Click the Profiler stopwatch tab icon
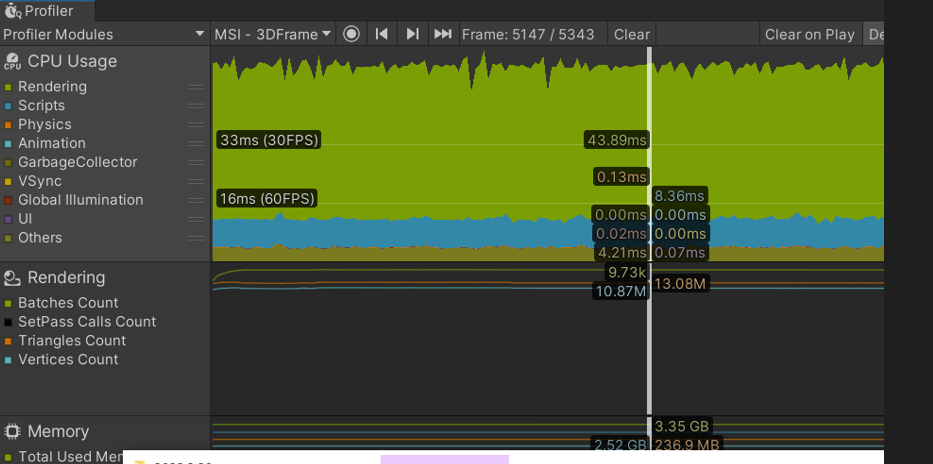Image resolution: width=933 pixels, height=464 pixels. [x=12, y=10]
